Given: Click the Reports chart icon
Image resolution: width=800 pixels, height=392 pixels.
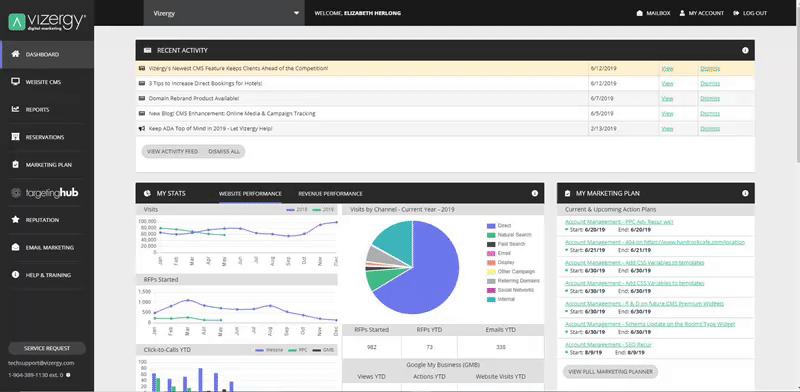Looking at the screenshot, I should [x=15, y=109].
